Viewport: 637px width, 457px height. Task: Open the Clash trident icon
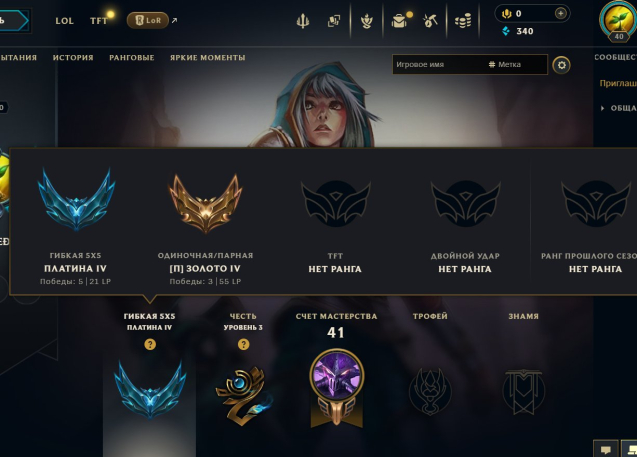click(303, 21)
